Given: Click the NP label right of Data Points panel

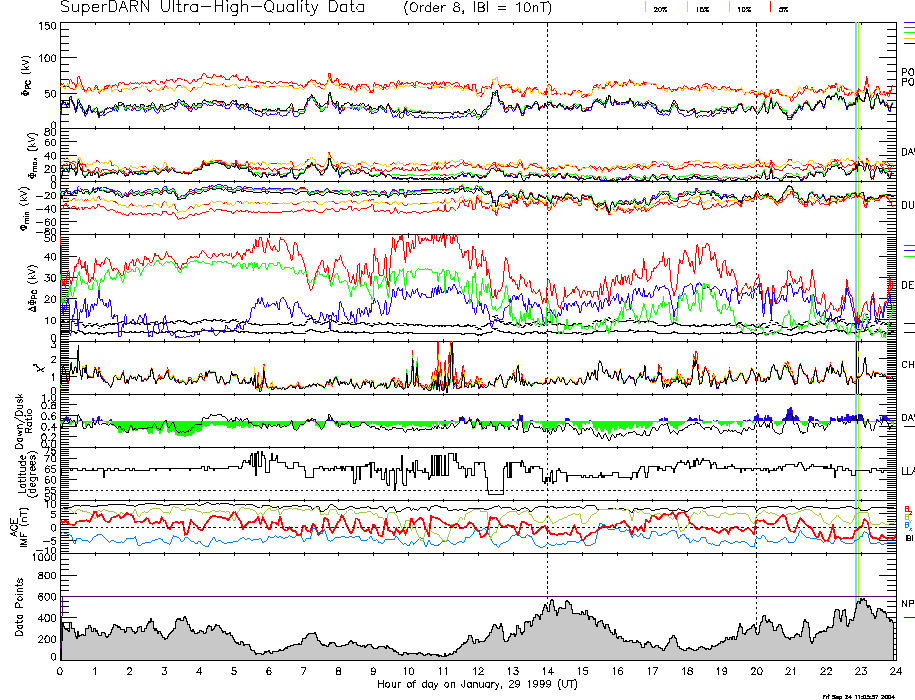Looking at the screenshot, I should tap(907, 604).
